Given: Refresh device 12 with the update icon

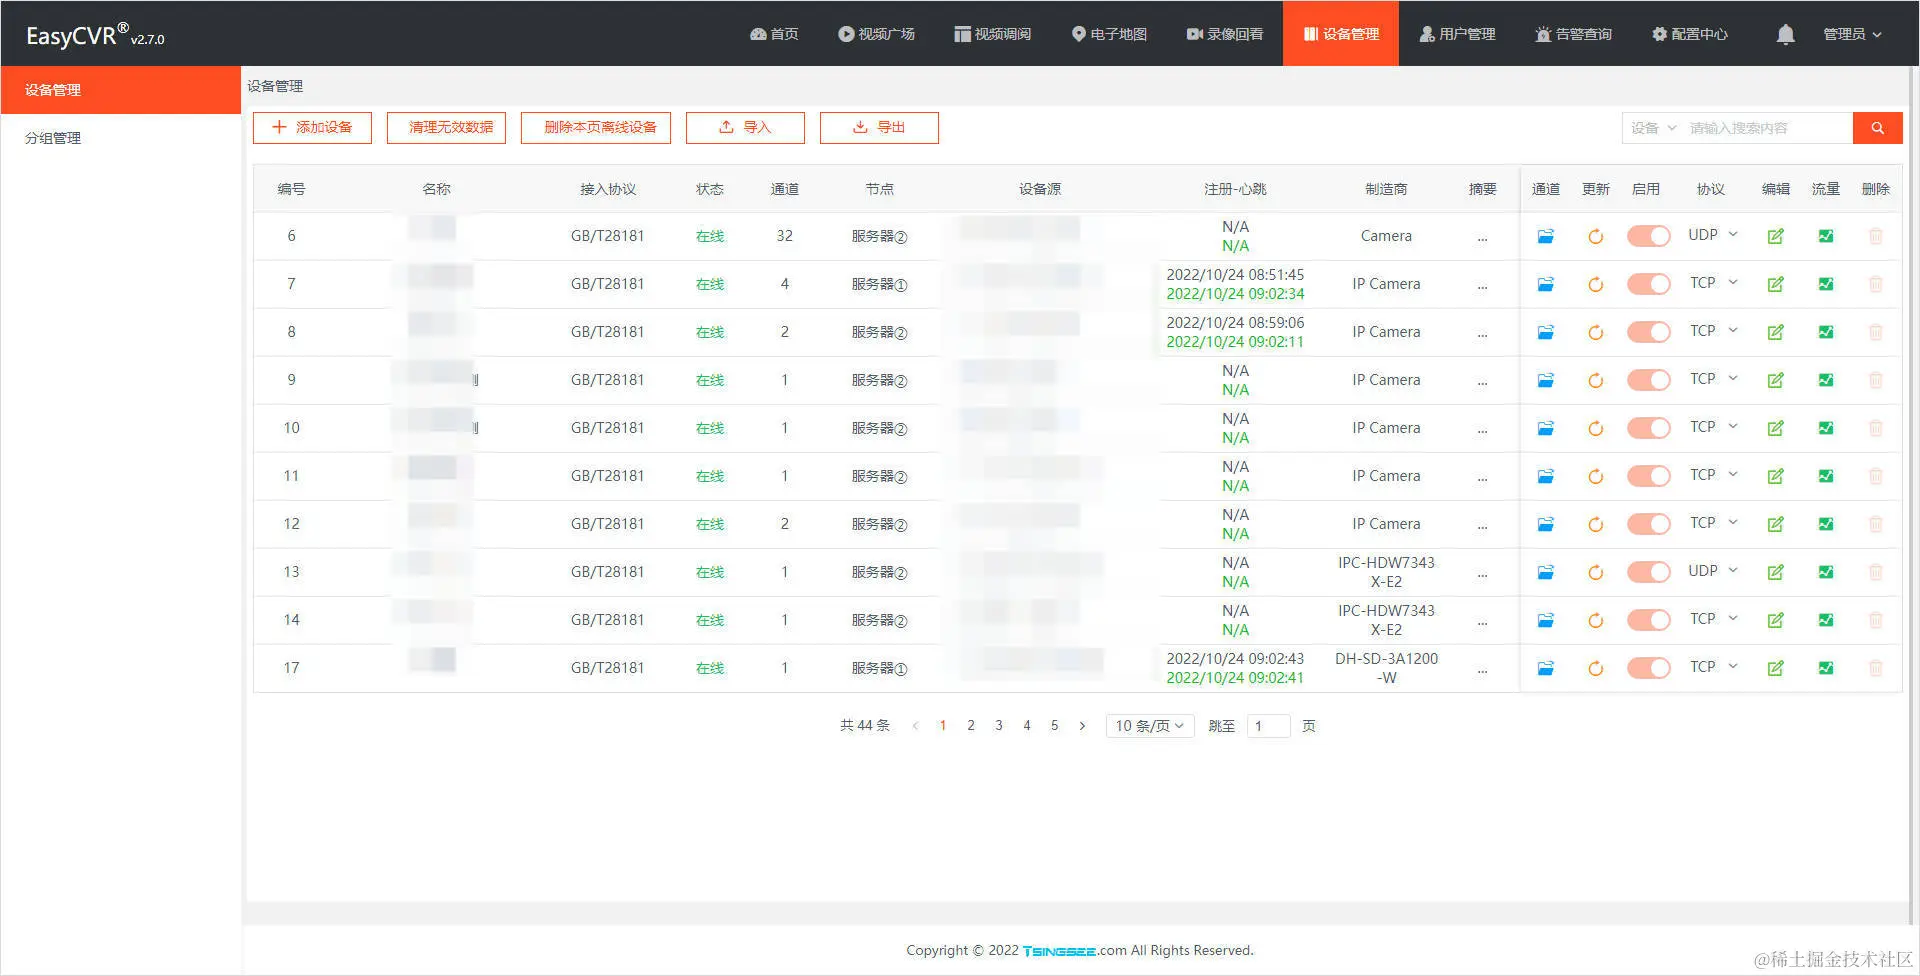Looking at the screenshot, I should (x=1595, y=524).
